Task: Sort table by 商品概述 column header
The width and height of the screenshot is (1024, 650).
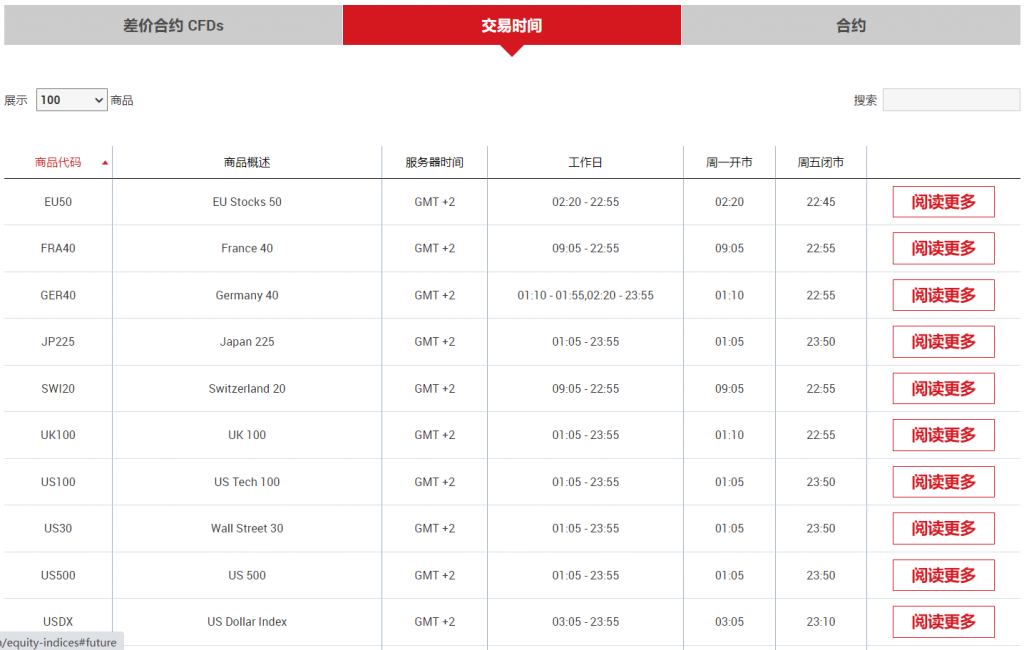Action: click(247, 162)
